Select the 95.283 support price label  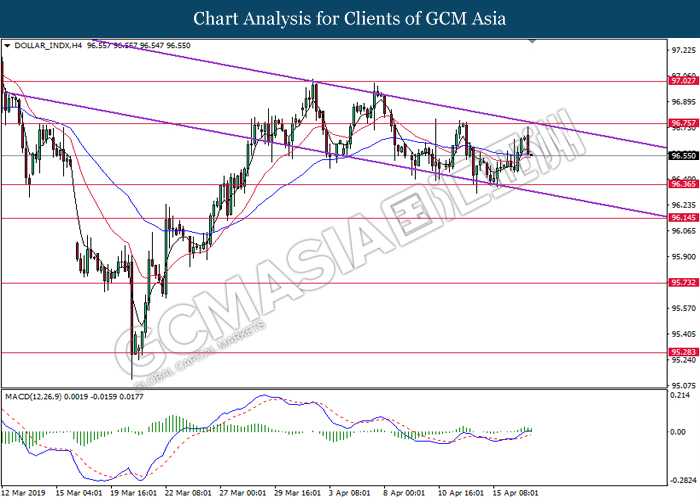click(683, 352)
